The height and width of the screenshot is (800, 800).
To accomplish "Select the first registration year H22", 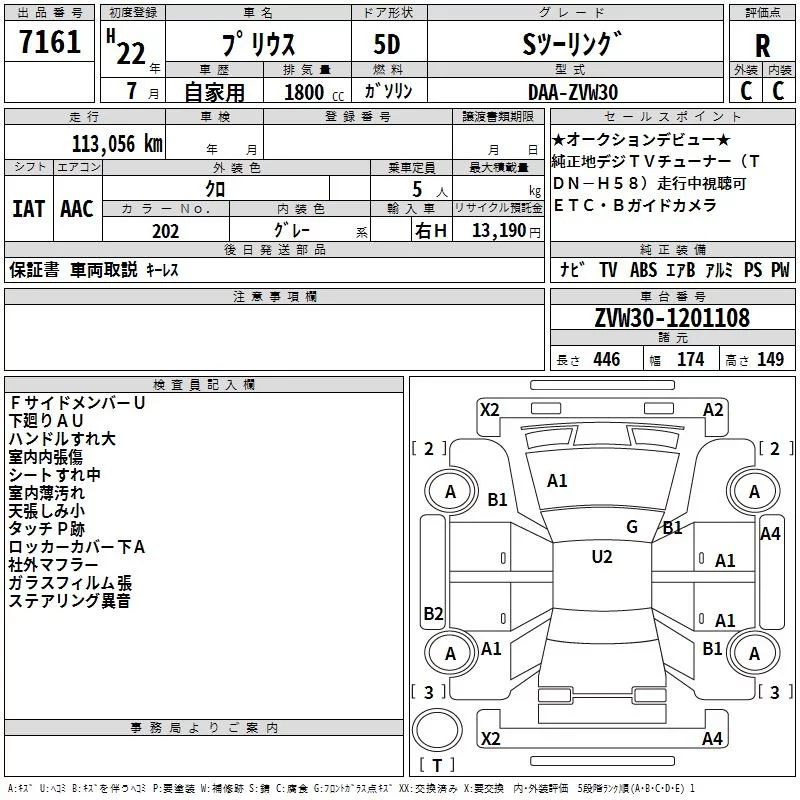I will [127, 47].
